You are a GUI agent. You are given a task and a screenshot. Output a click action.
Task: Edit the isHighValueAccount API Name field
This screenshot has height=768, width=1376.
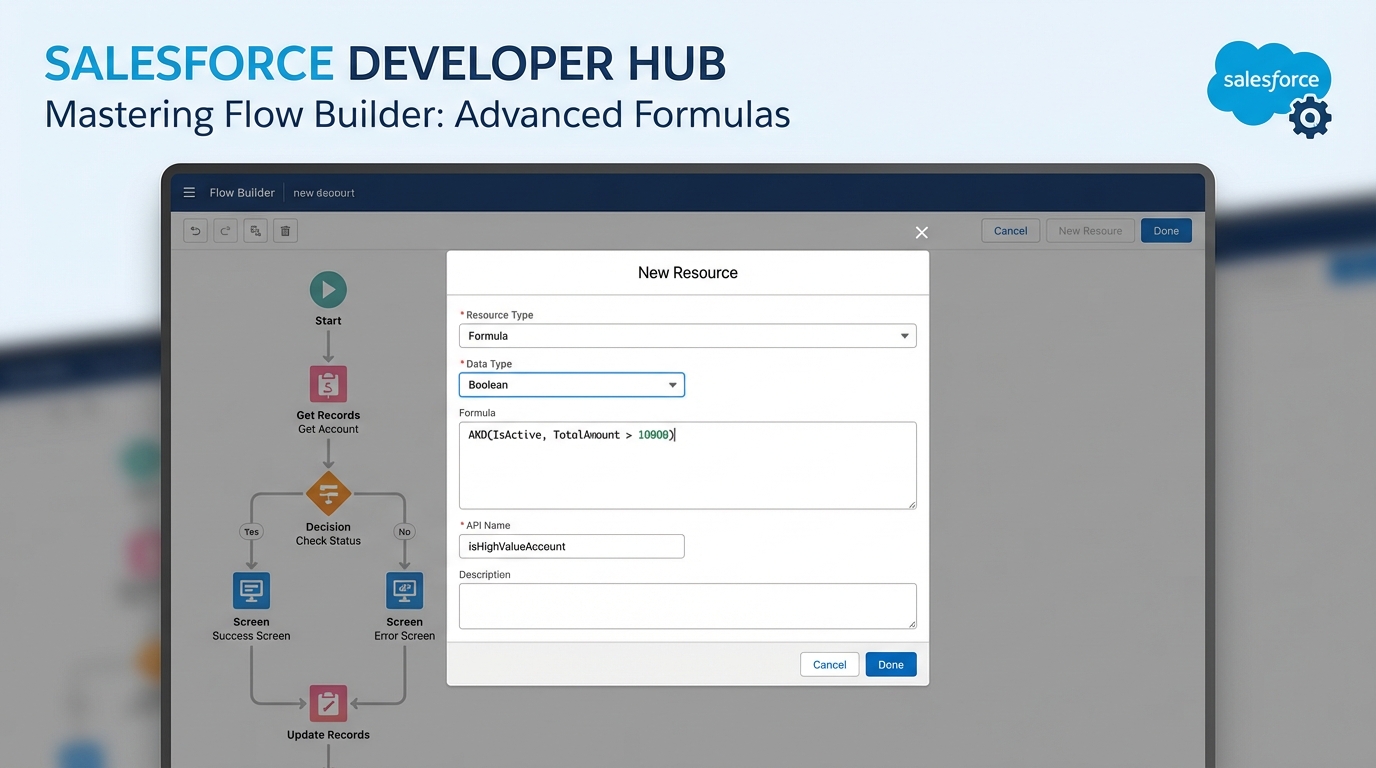[x=571, y=546]
